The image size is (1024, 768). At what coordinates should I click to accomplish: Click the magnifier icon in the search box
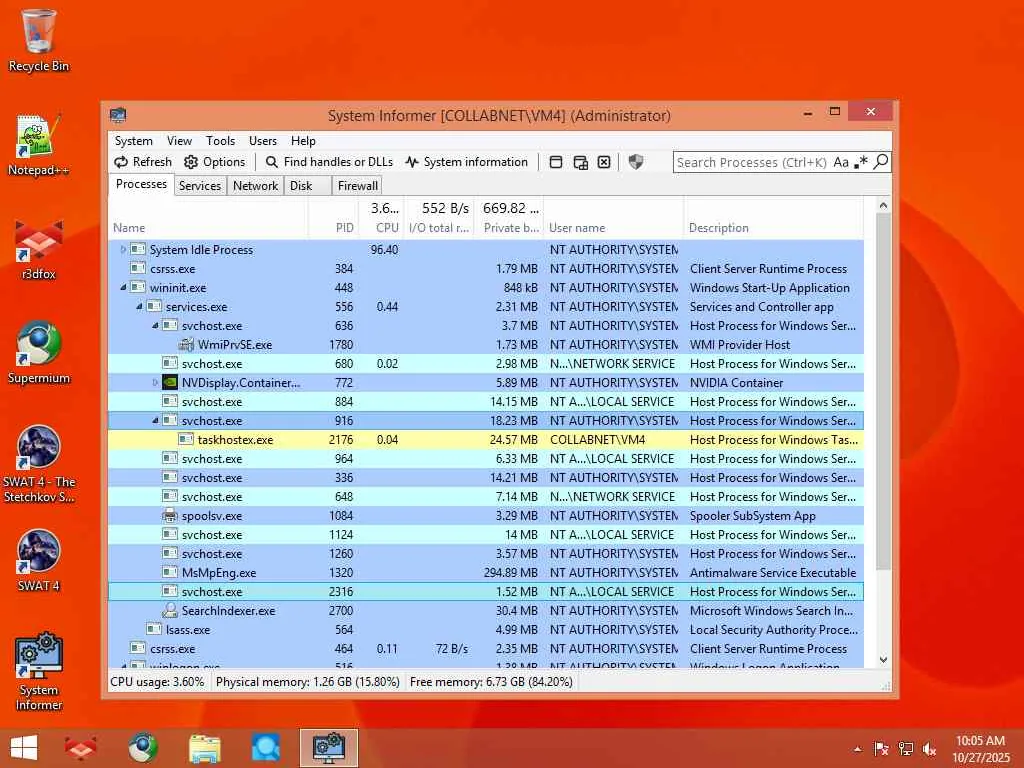tap(880, 161)
